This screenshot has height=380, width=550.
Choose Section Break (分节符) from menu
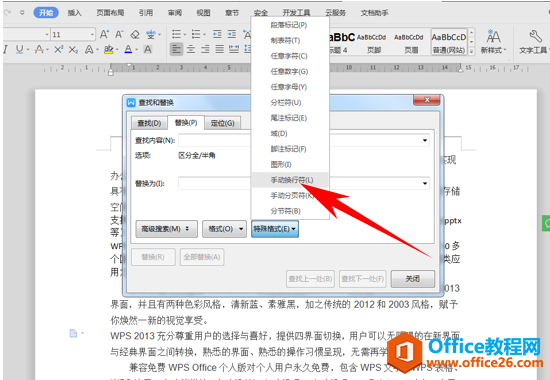(x=290, y=211)
